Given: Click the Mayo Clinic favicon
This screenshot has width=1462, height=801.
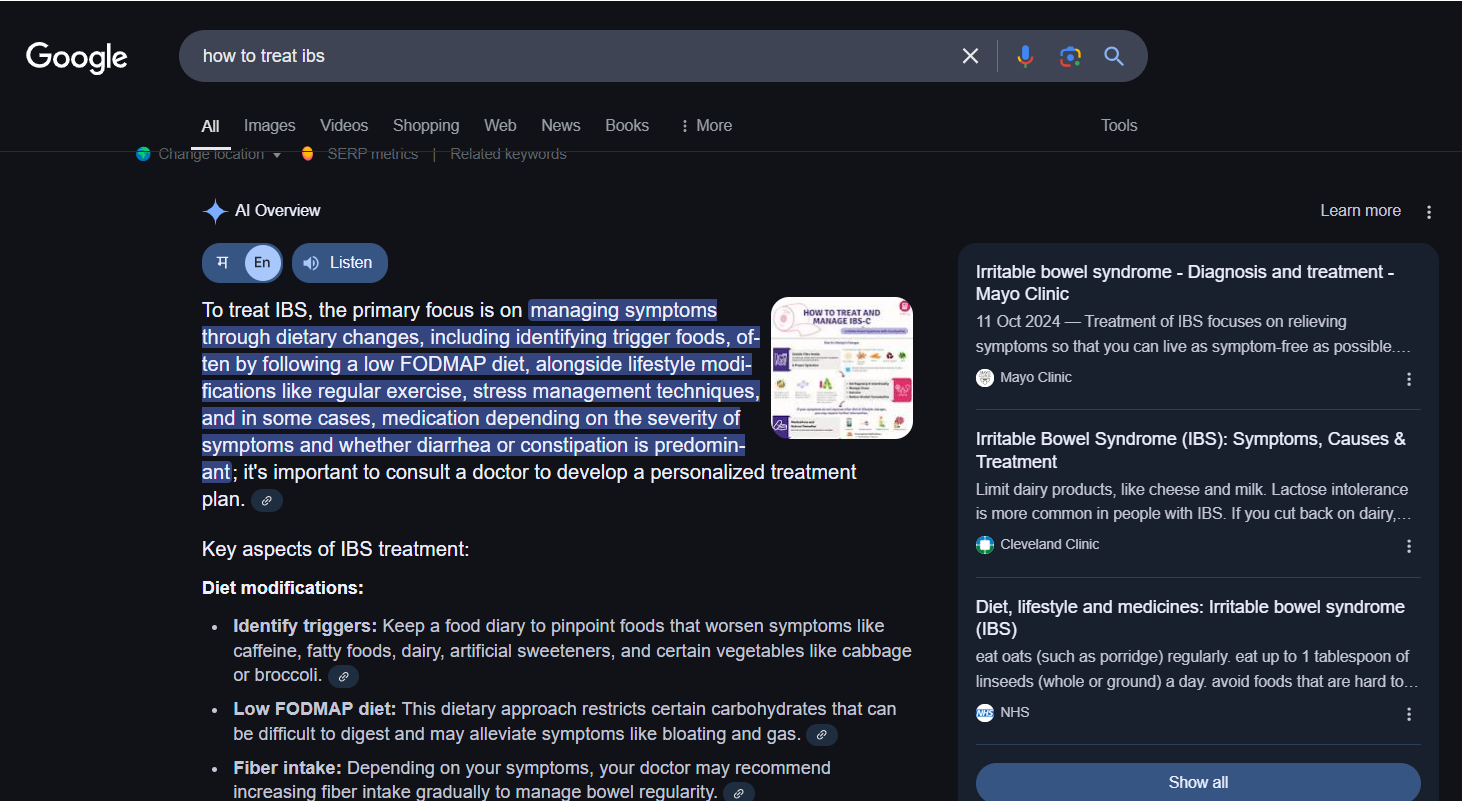Looking at the screenshot, I should (x=985, y=378).
